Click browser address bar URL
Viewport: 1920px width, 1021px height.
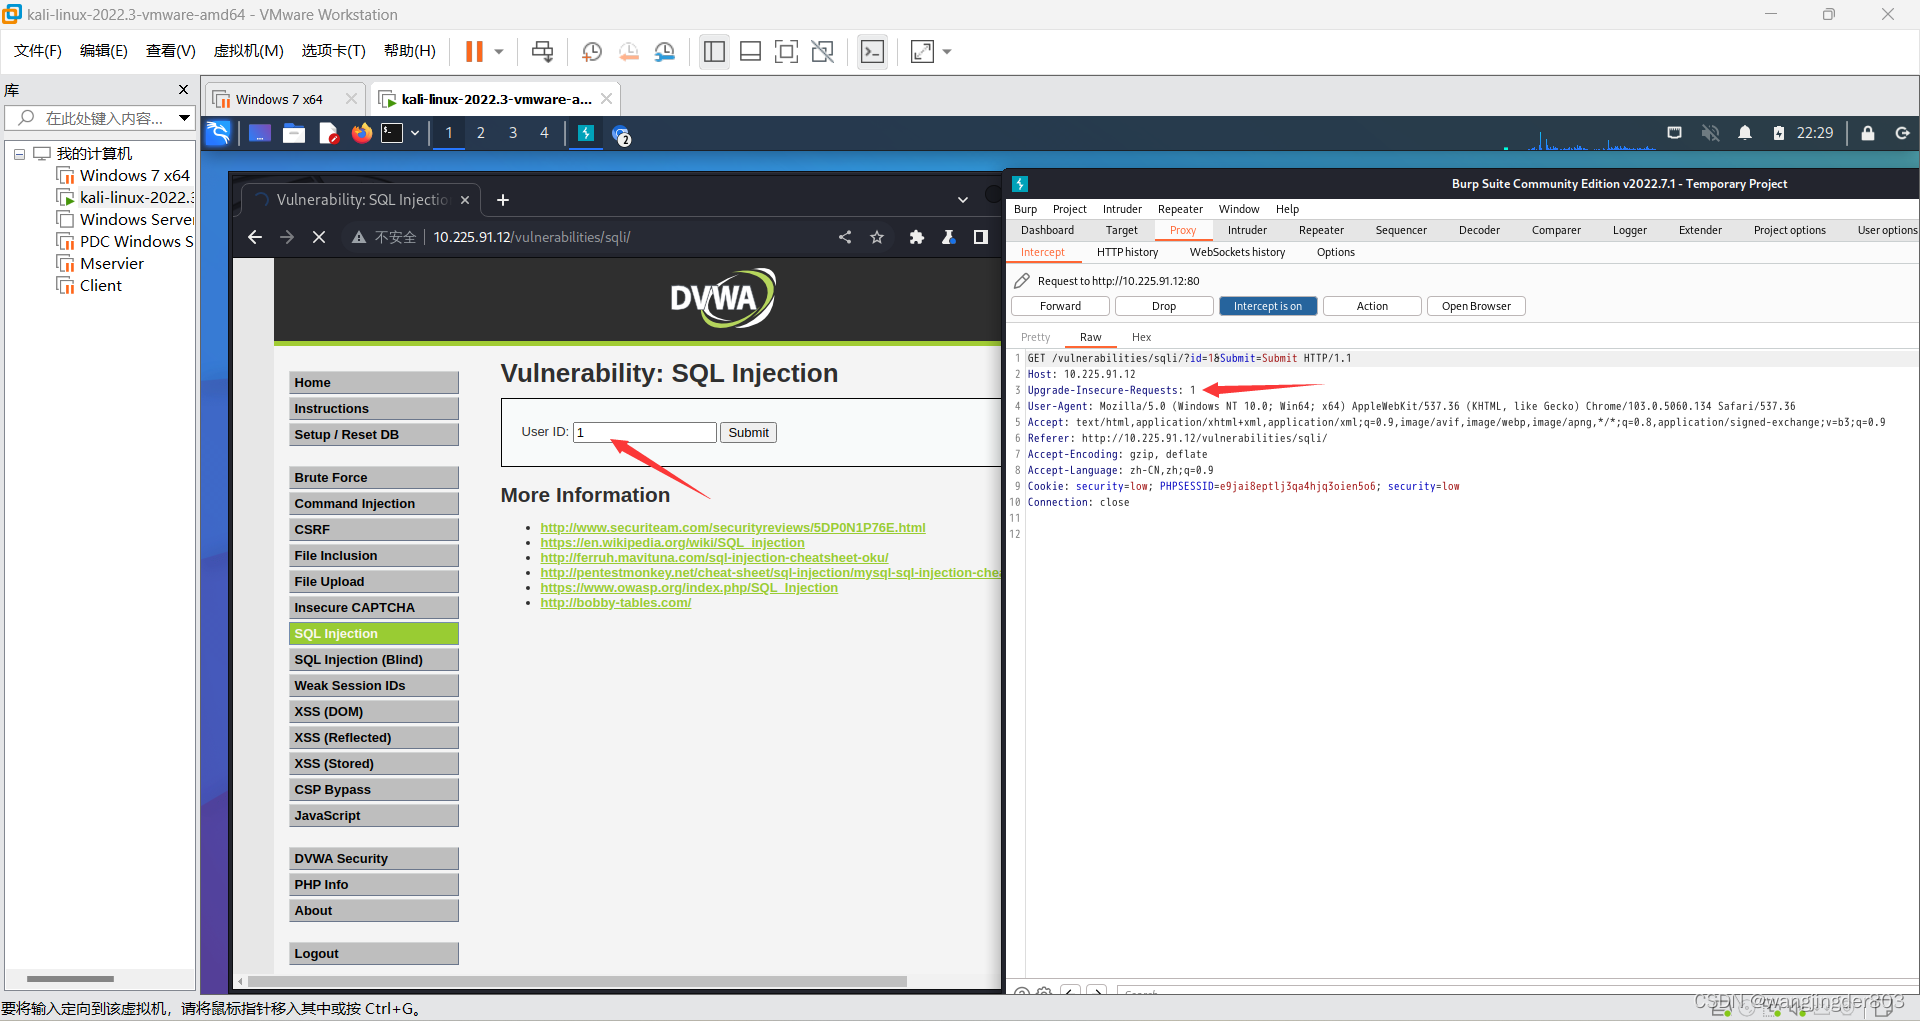(x=531, y=237)
